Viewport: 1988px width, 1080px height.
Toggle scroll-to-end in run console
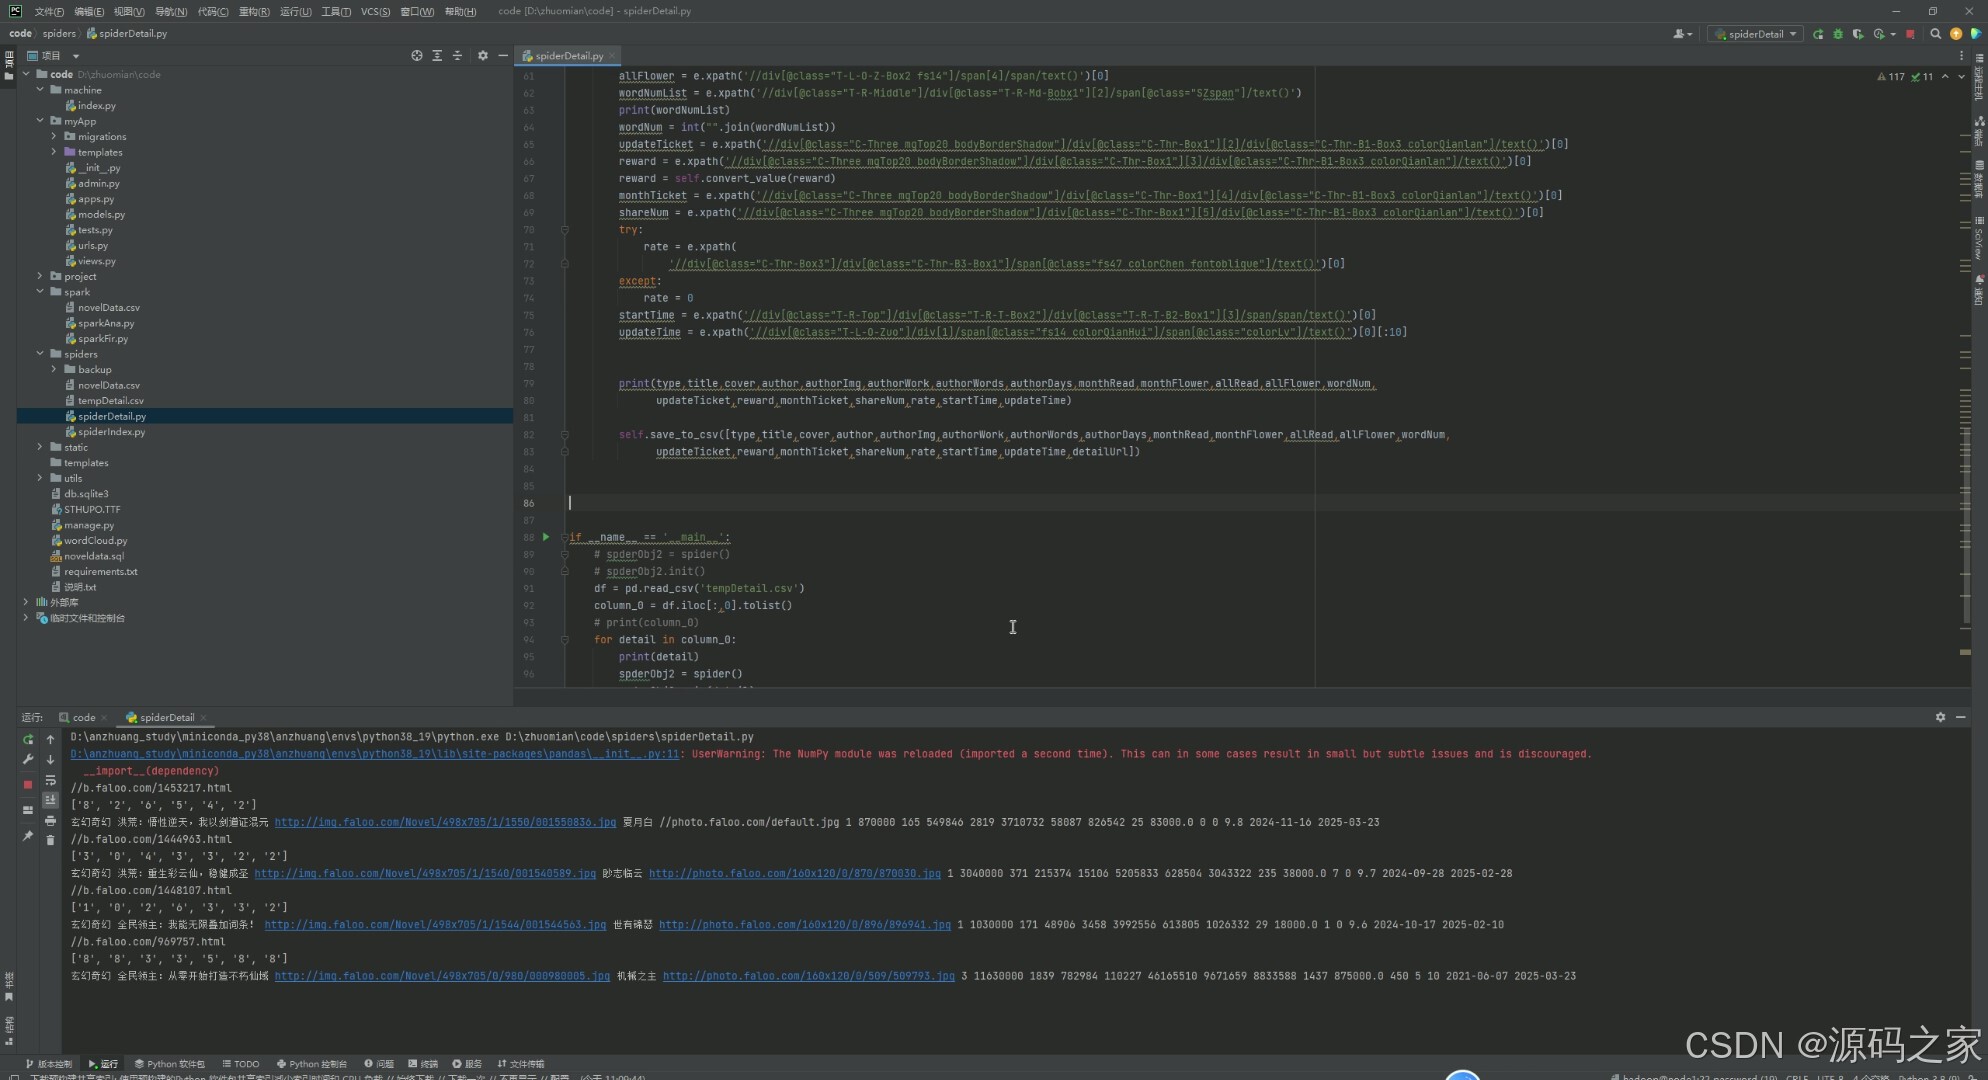click(x=50, y=800)
